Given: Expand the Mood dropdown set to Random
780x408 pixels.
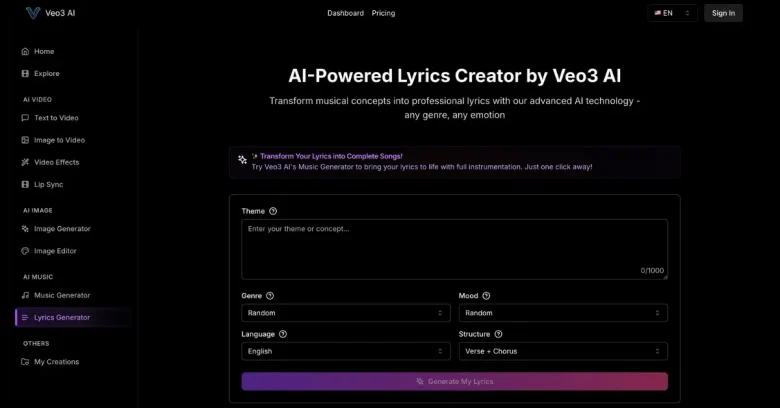Looking at the screenshot, I should (x=563, y=313).
